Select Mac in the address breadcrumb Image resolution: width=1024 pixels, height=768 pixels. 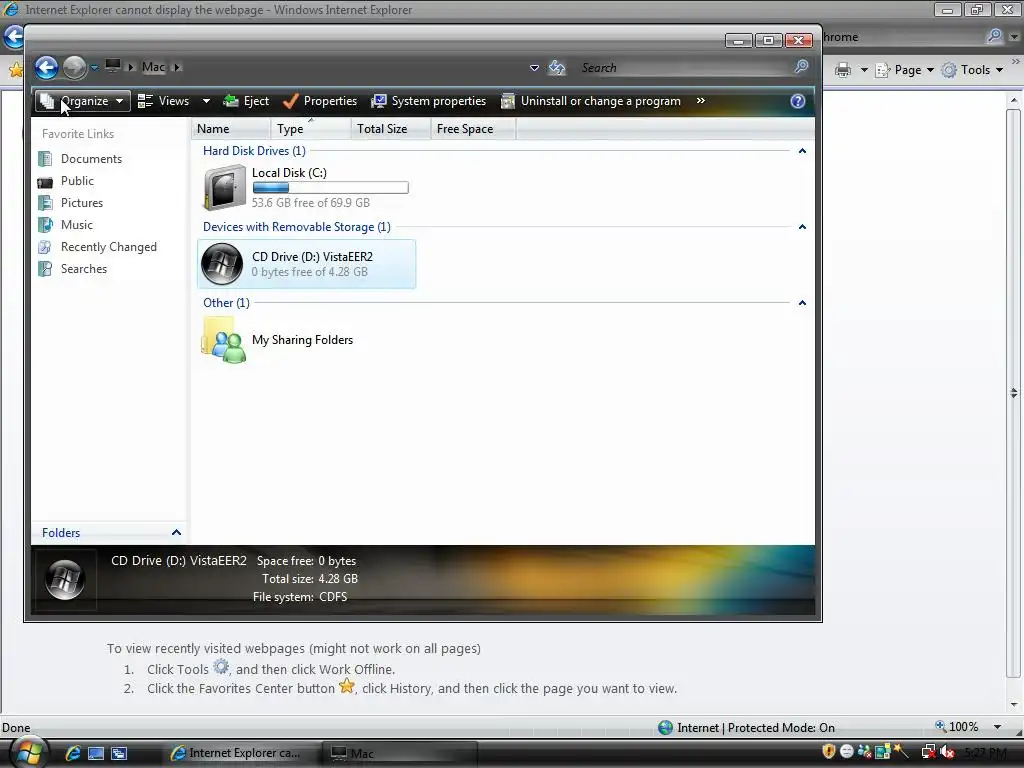(x=153, y=67)
